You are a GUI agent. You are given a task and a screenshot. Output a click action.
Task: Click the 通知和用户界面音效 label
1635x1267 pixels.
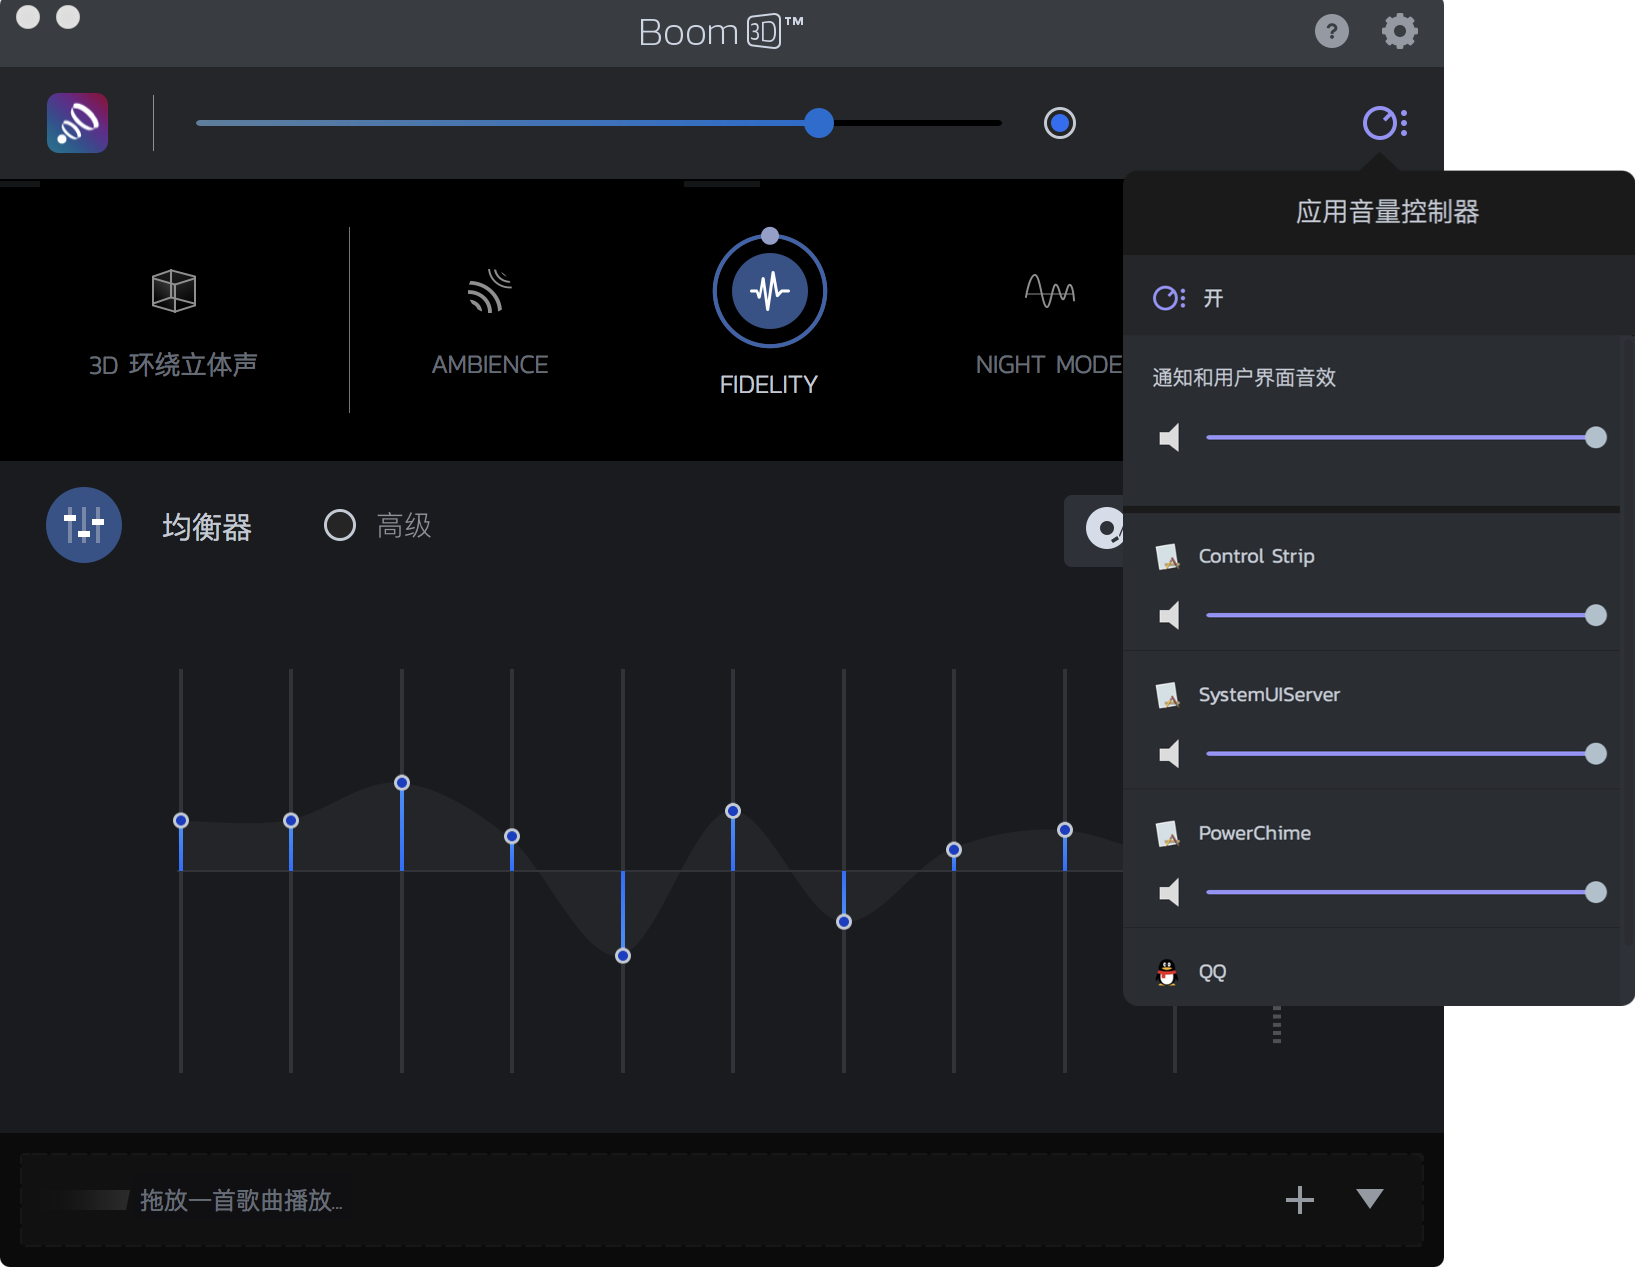1244,378
